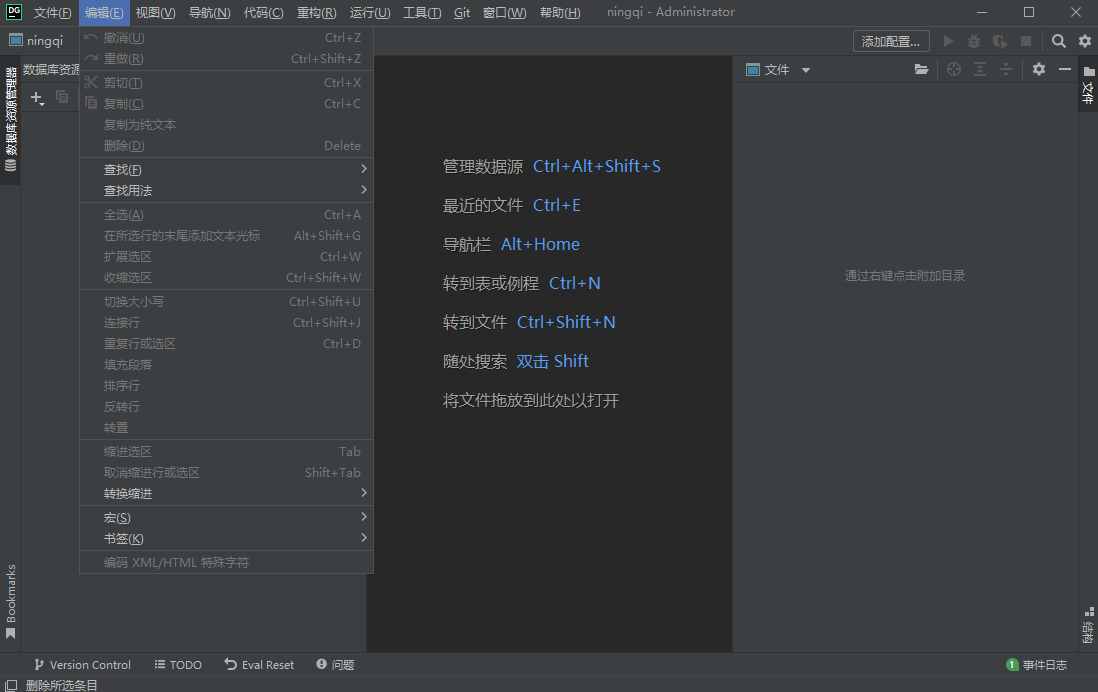Click the Run play icon in toolbar
Screen dimensions: 1098x692
[948, 41]
